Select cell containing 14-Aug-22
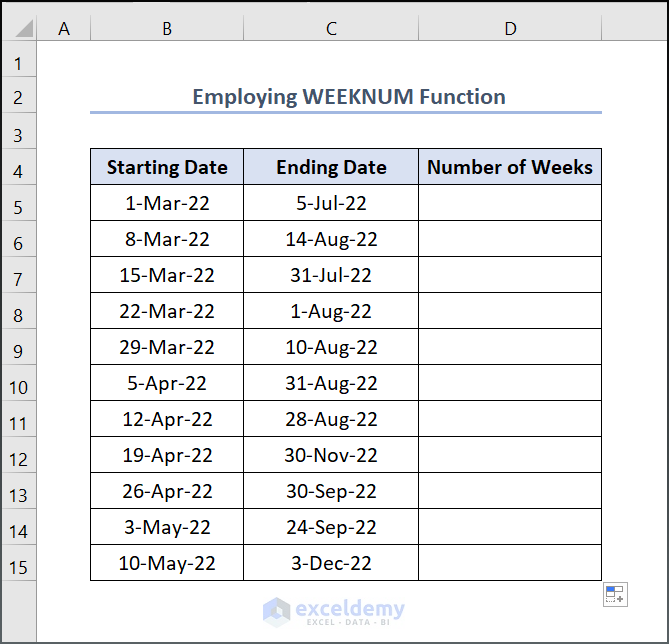The height and width of the screenshot is (644, 669). (331, 239)
